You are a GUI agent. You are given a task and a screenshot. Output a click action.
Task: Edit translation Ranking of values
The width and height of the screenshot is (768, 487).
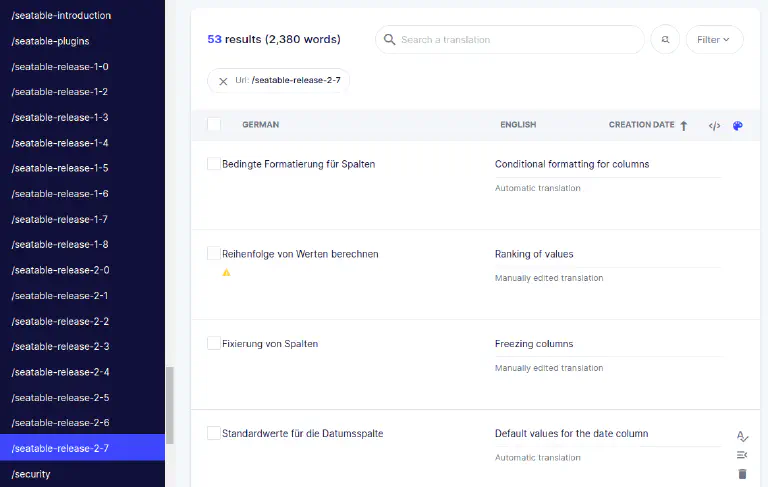point(534,254)
